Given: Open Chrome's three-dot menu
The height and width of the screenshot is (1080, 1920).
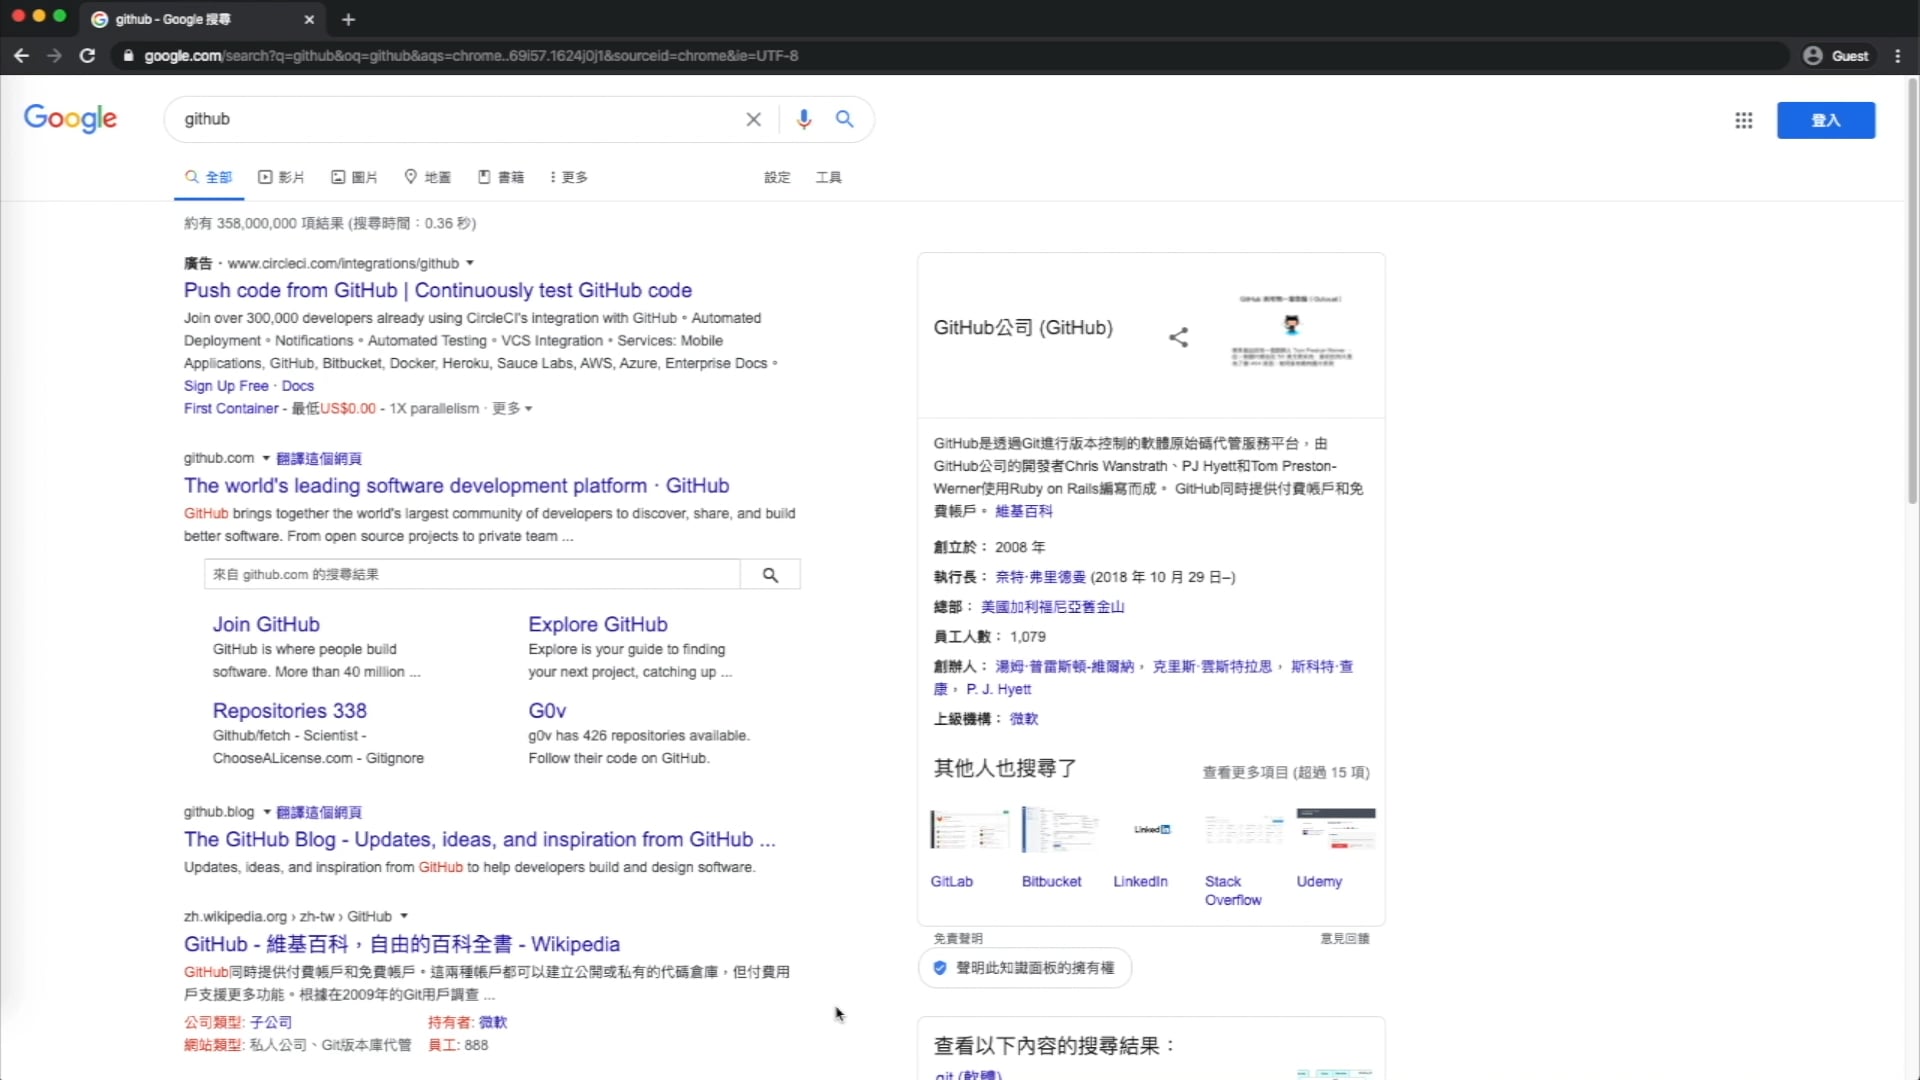Looking at the screenshot, I should (x=1897, y=56).
